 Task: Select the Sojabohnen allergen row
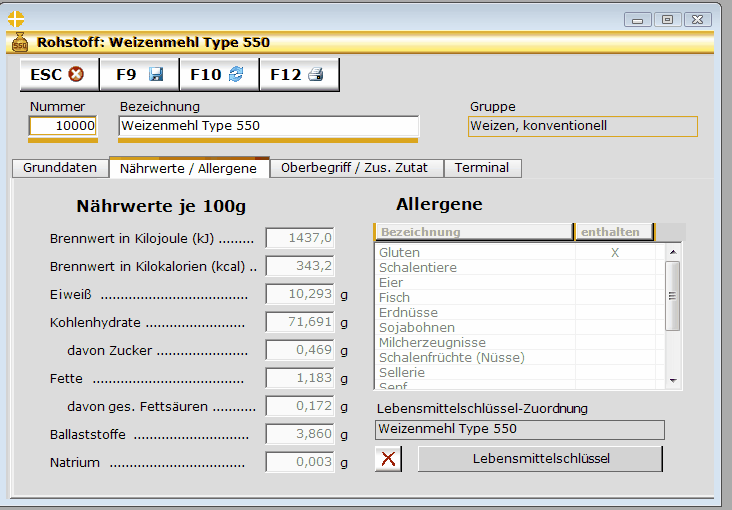pyautogui.click(x=520, y=327)
